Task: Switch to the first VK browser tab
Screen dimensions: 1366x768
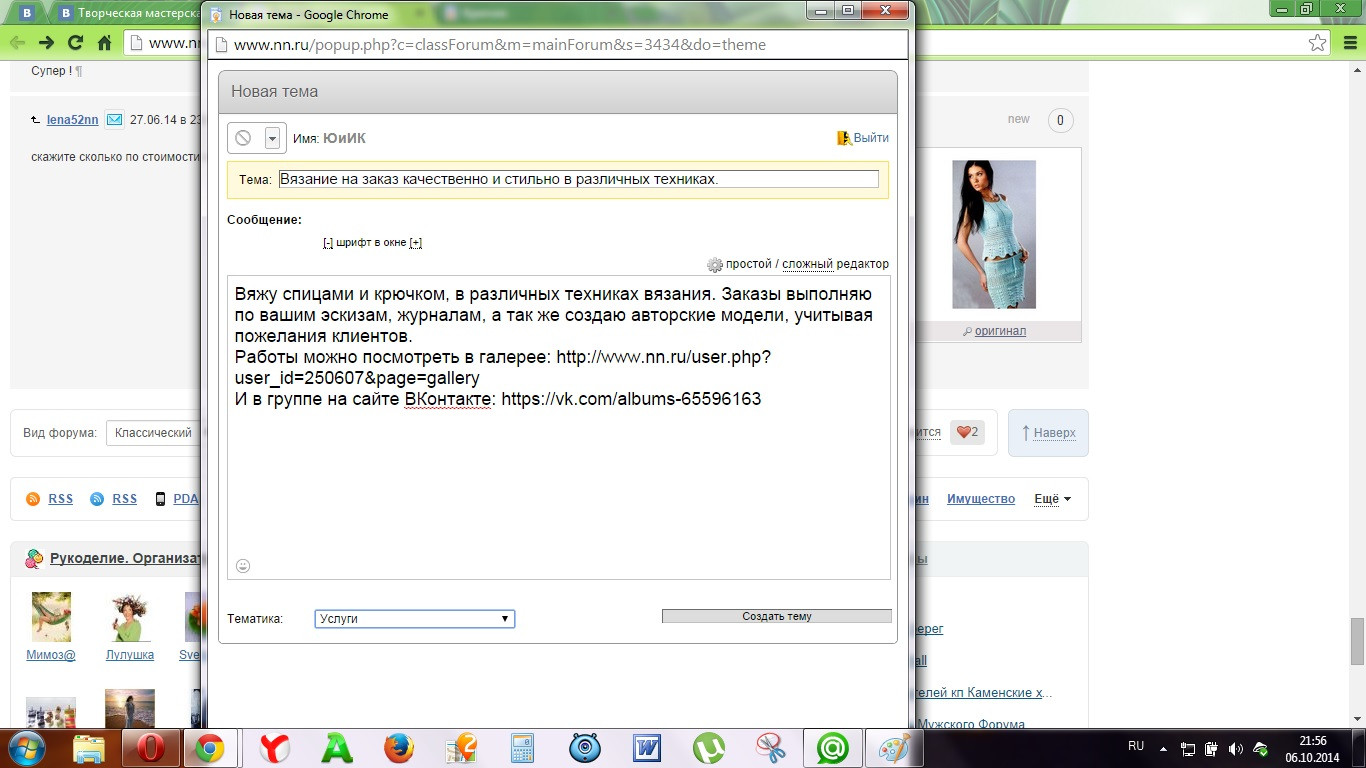Action: click(28, 14)
